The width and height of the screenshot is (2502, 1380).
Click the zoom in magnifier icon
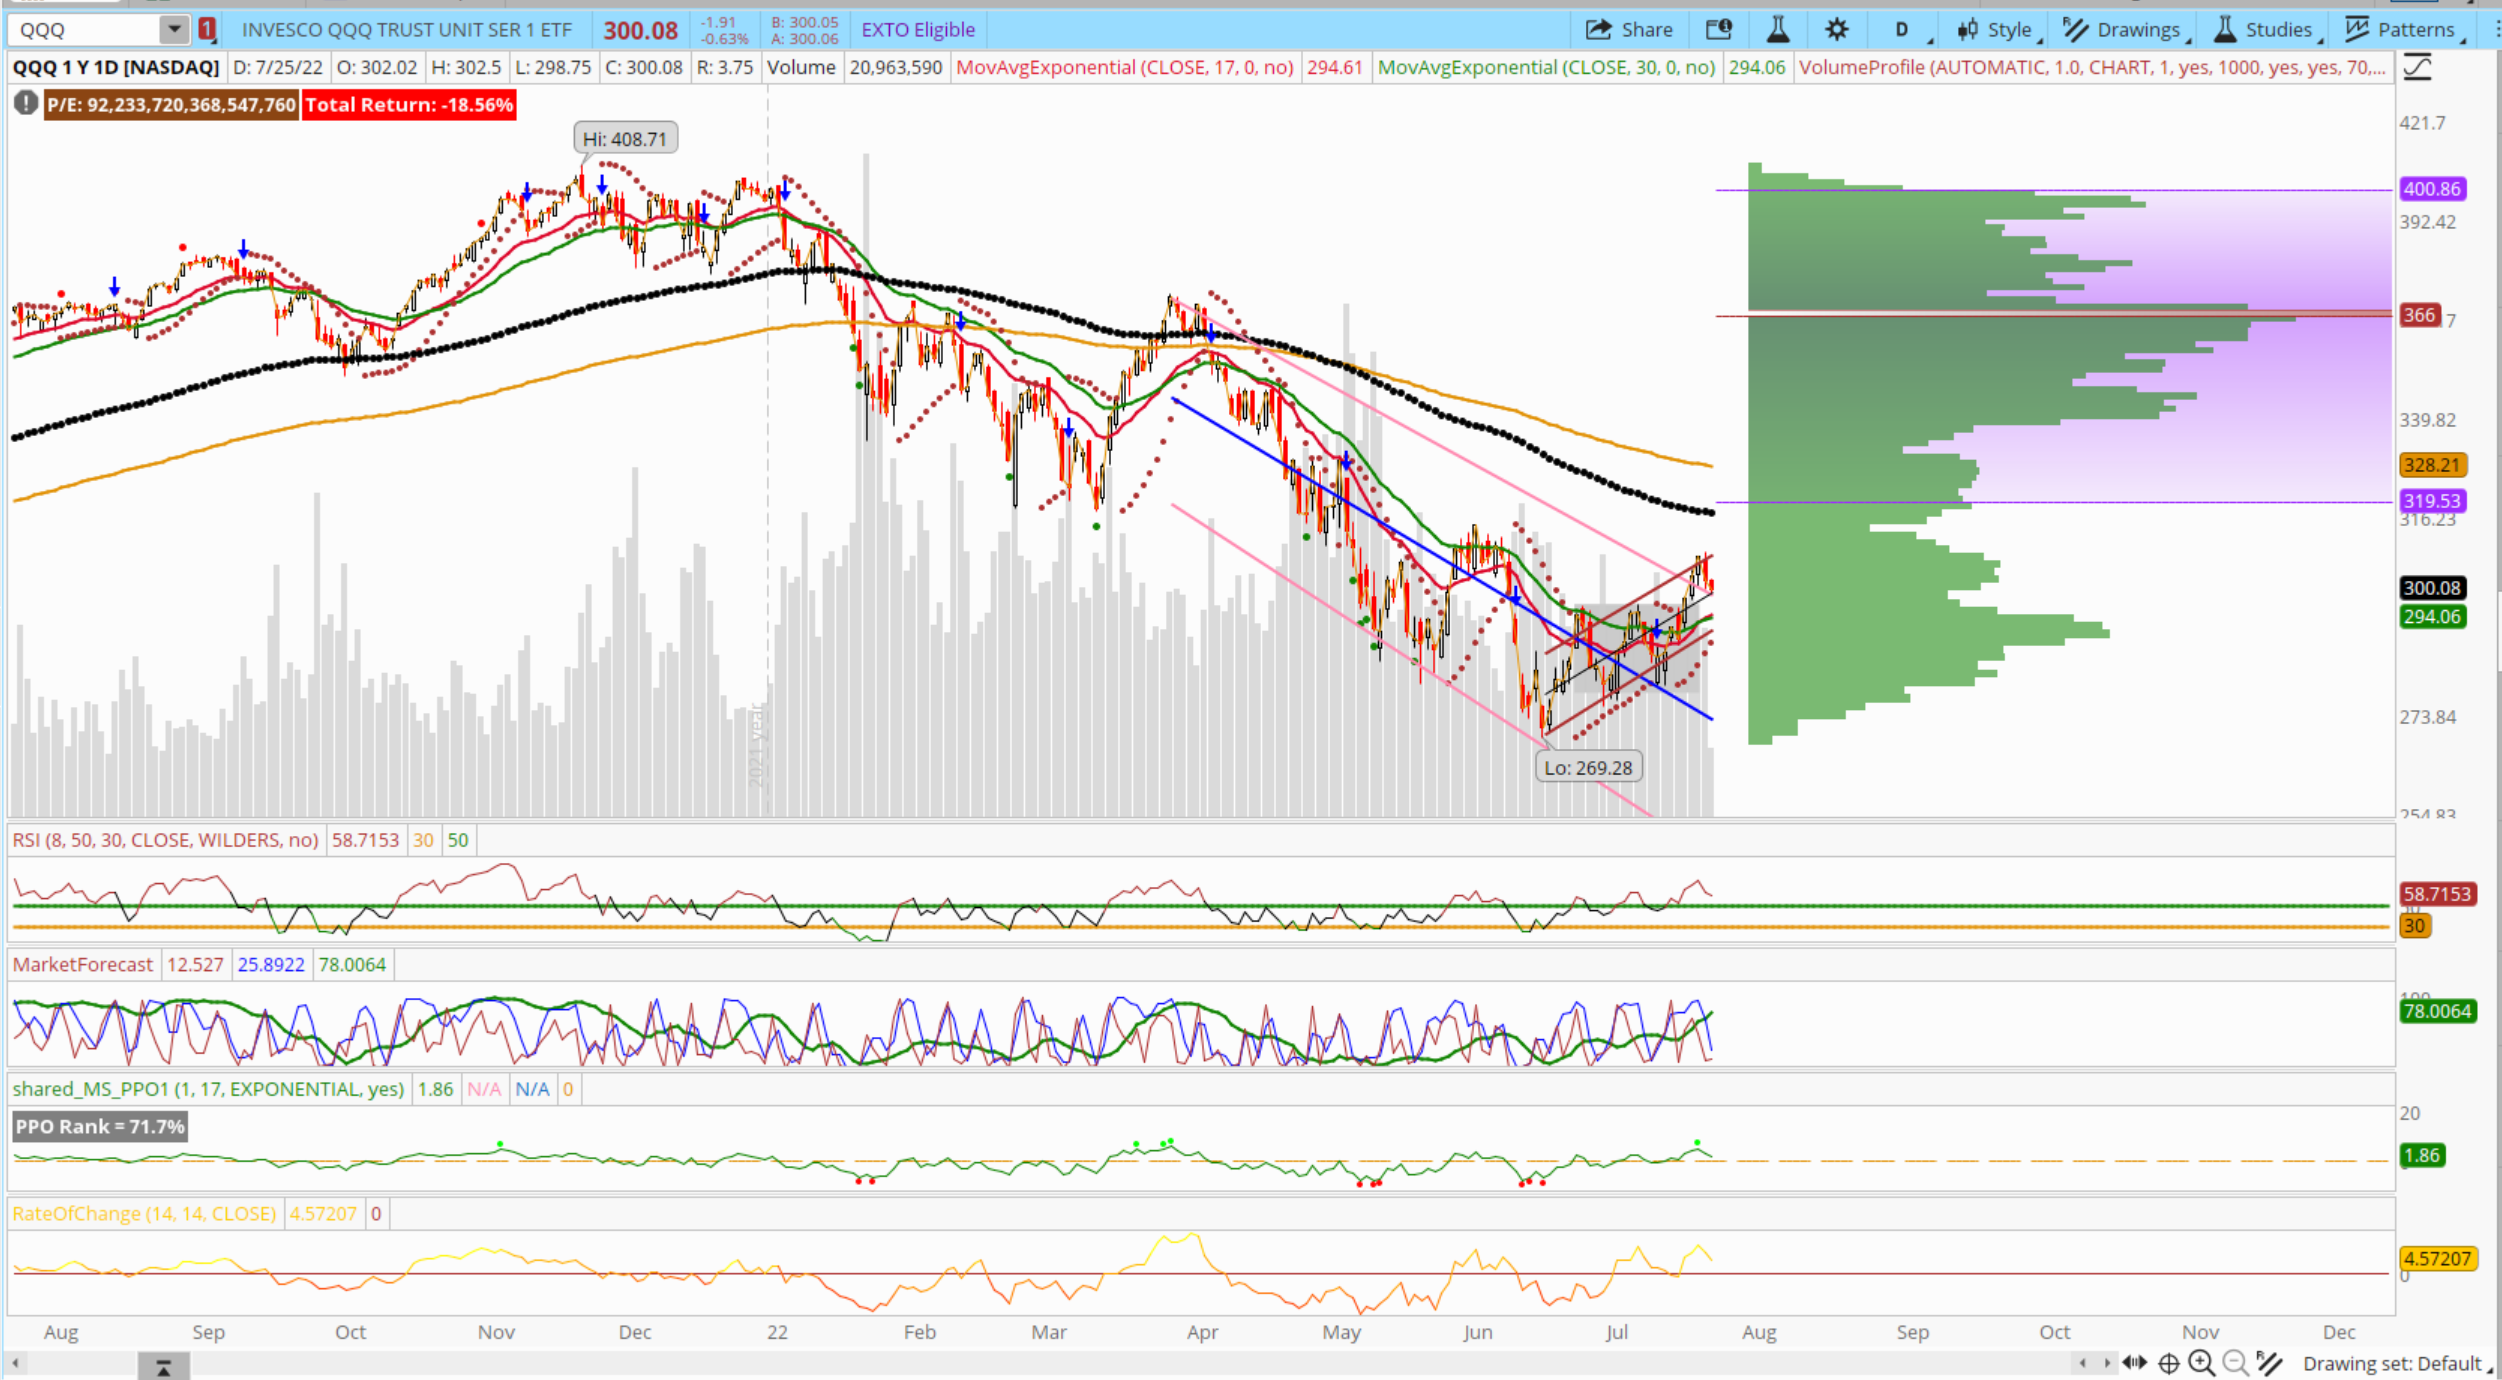coord(2201,1362)
